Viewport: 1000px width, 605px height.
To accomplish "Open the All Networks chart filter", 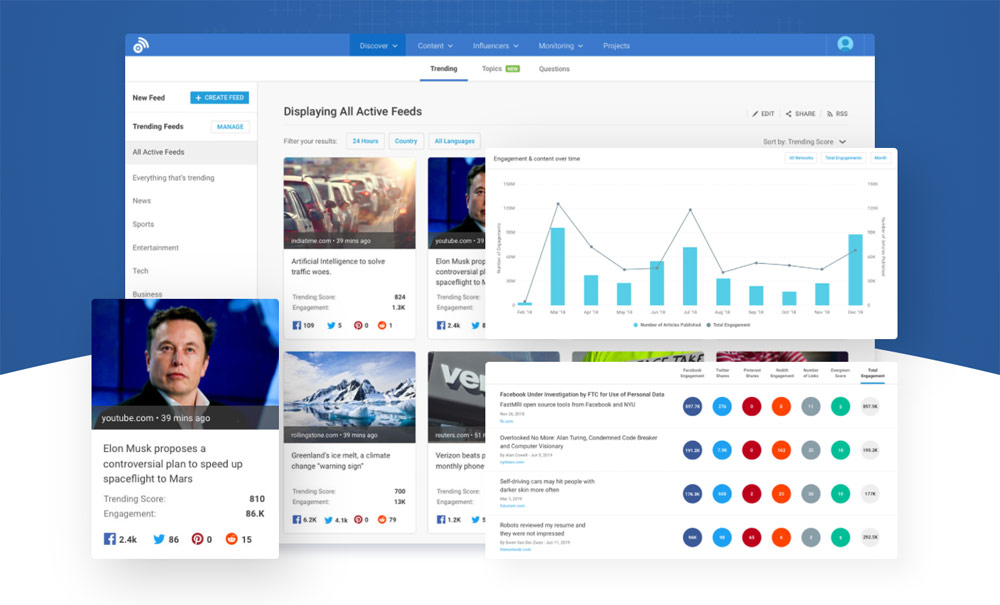I will 801,157.
